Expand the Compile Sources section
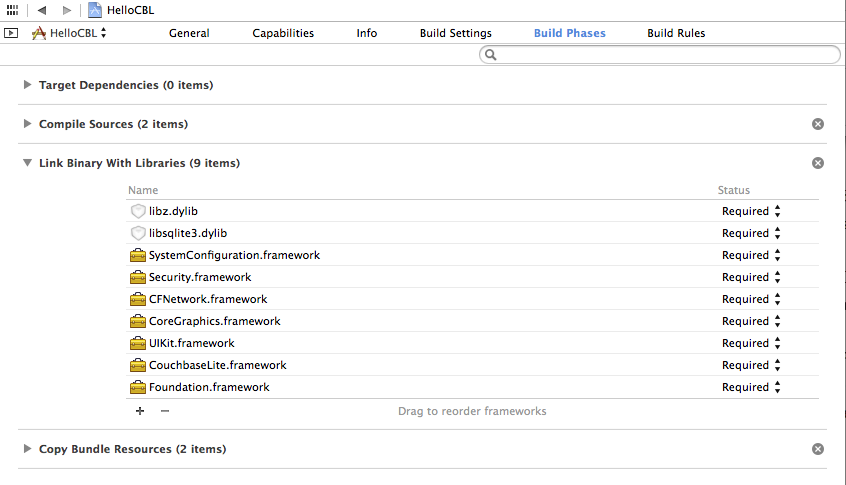The height and width of the screenshot is (485, 846). pyautogui.click(x=26, y=124)
